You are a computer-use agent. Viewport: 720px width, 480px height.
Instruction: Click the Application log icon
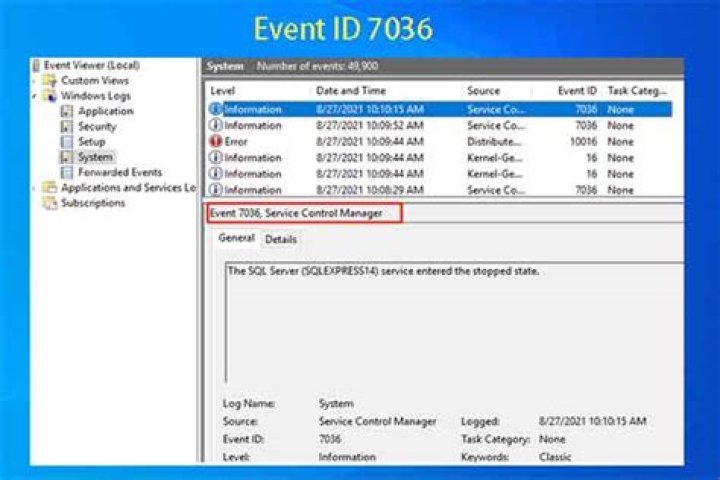(x=67, y=111)
